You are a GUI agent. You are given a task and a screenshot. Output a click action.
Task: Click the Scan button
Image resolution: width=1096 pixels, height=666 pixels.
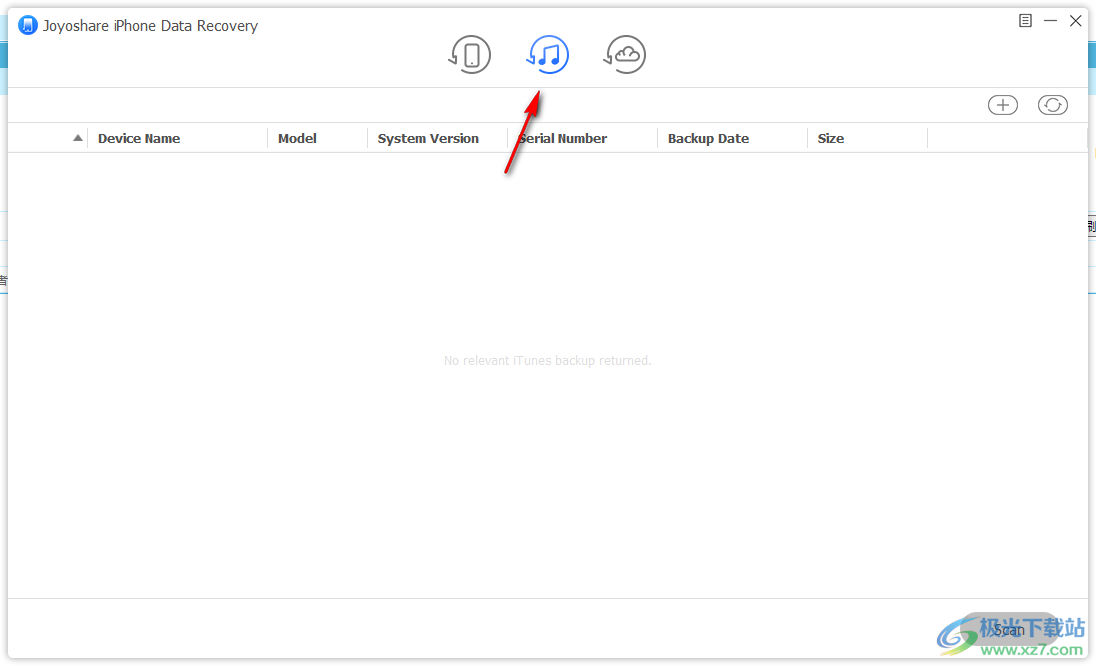click(1009, 630)
